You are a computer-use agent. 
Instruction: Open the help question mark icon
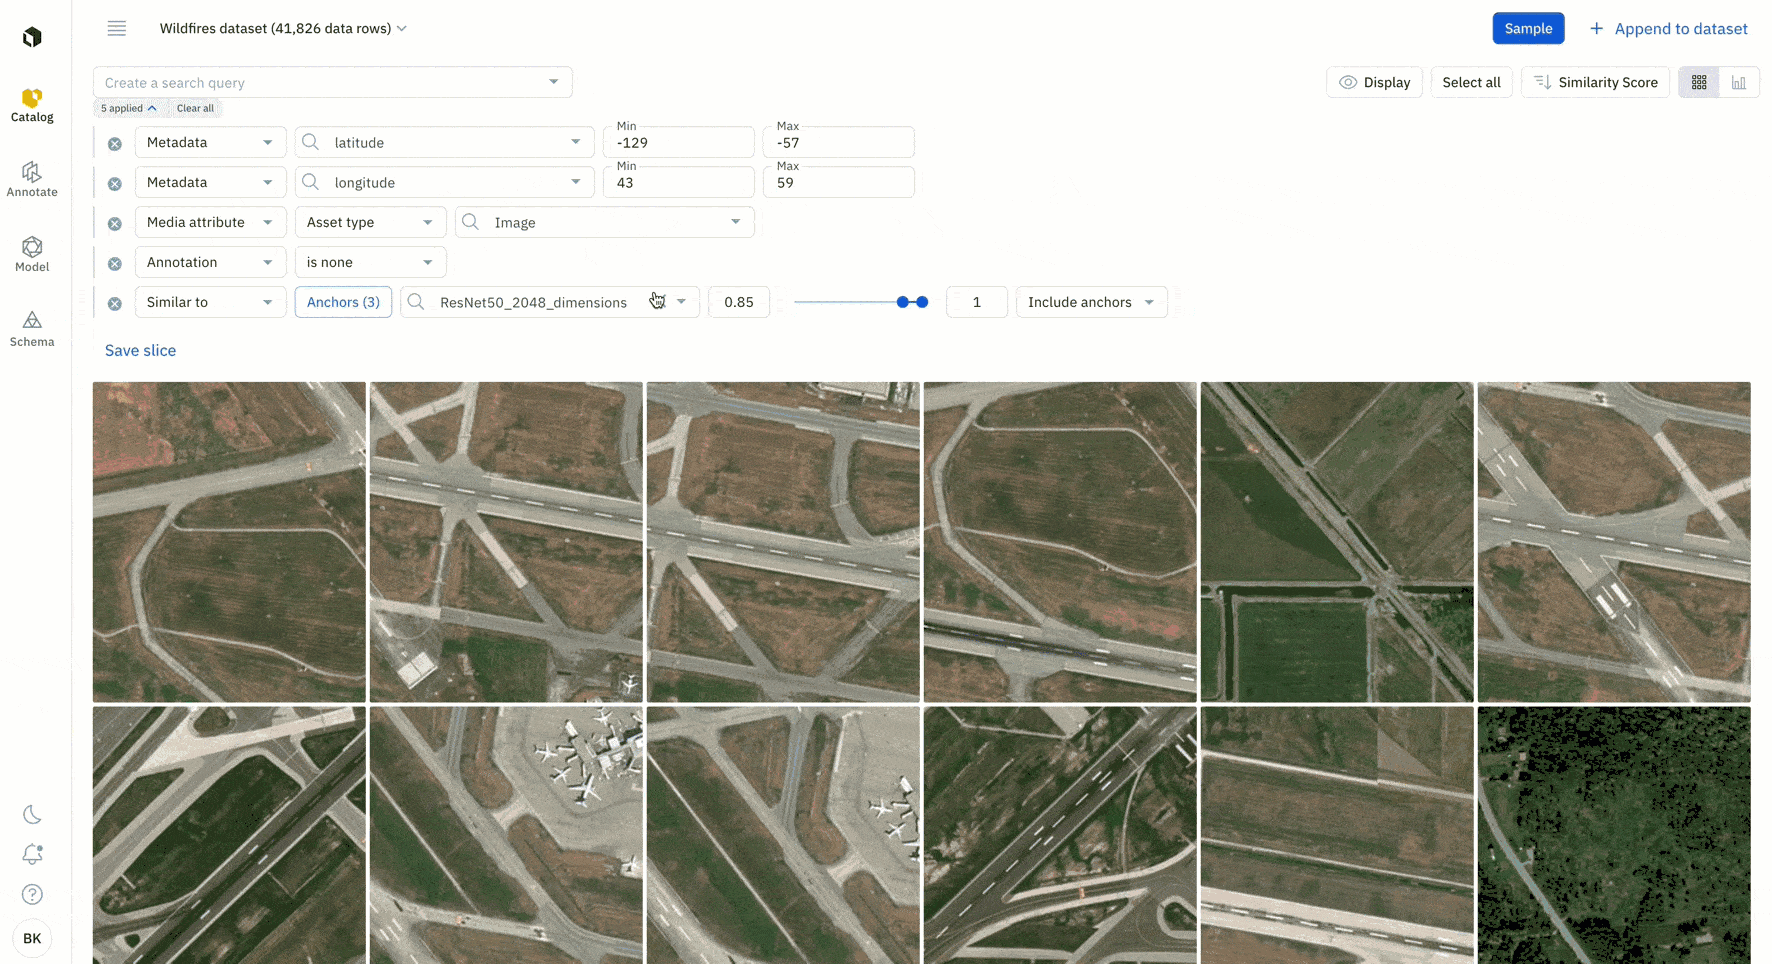32,895
